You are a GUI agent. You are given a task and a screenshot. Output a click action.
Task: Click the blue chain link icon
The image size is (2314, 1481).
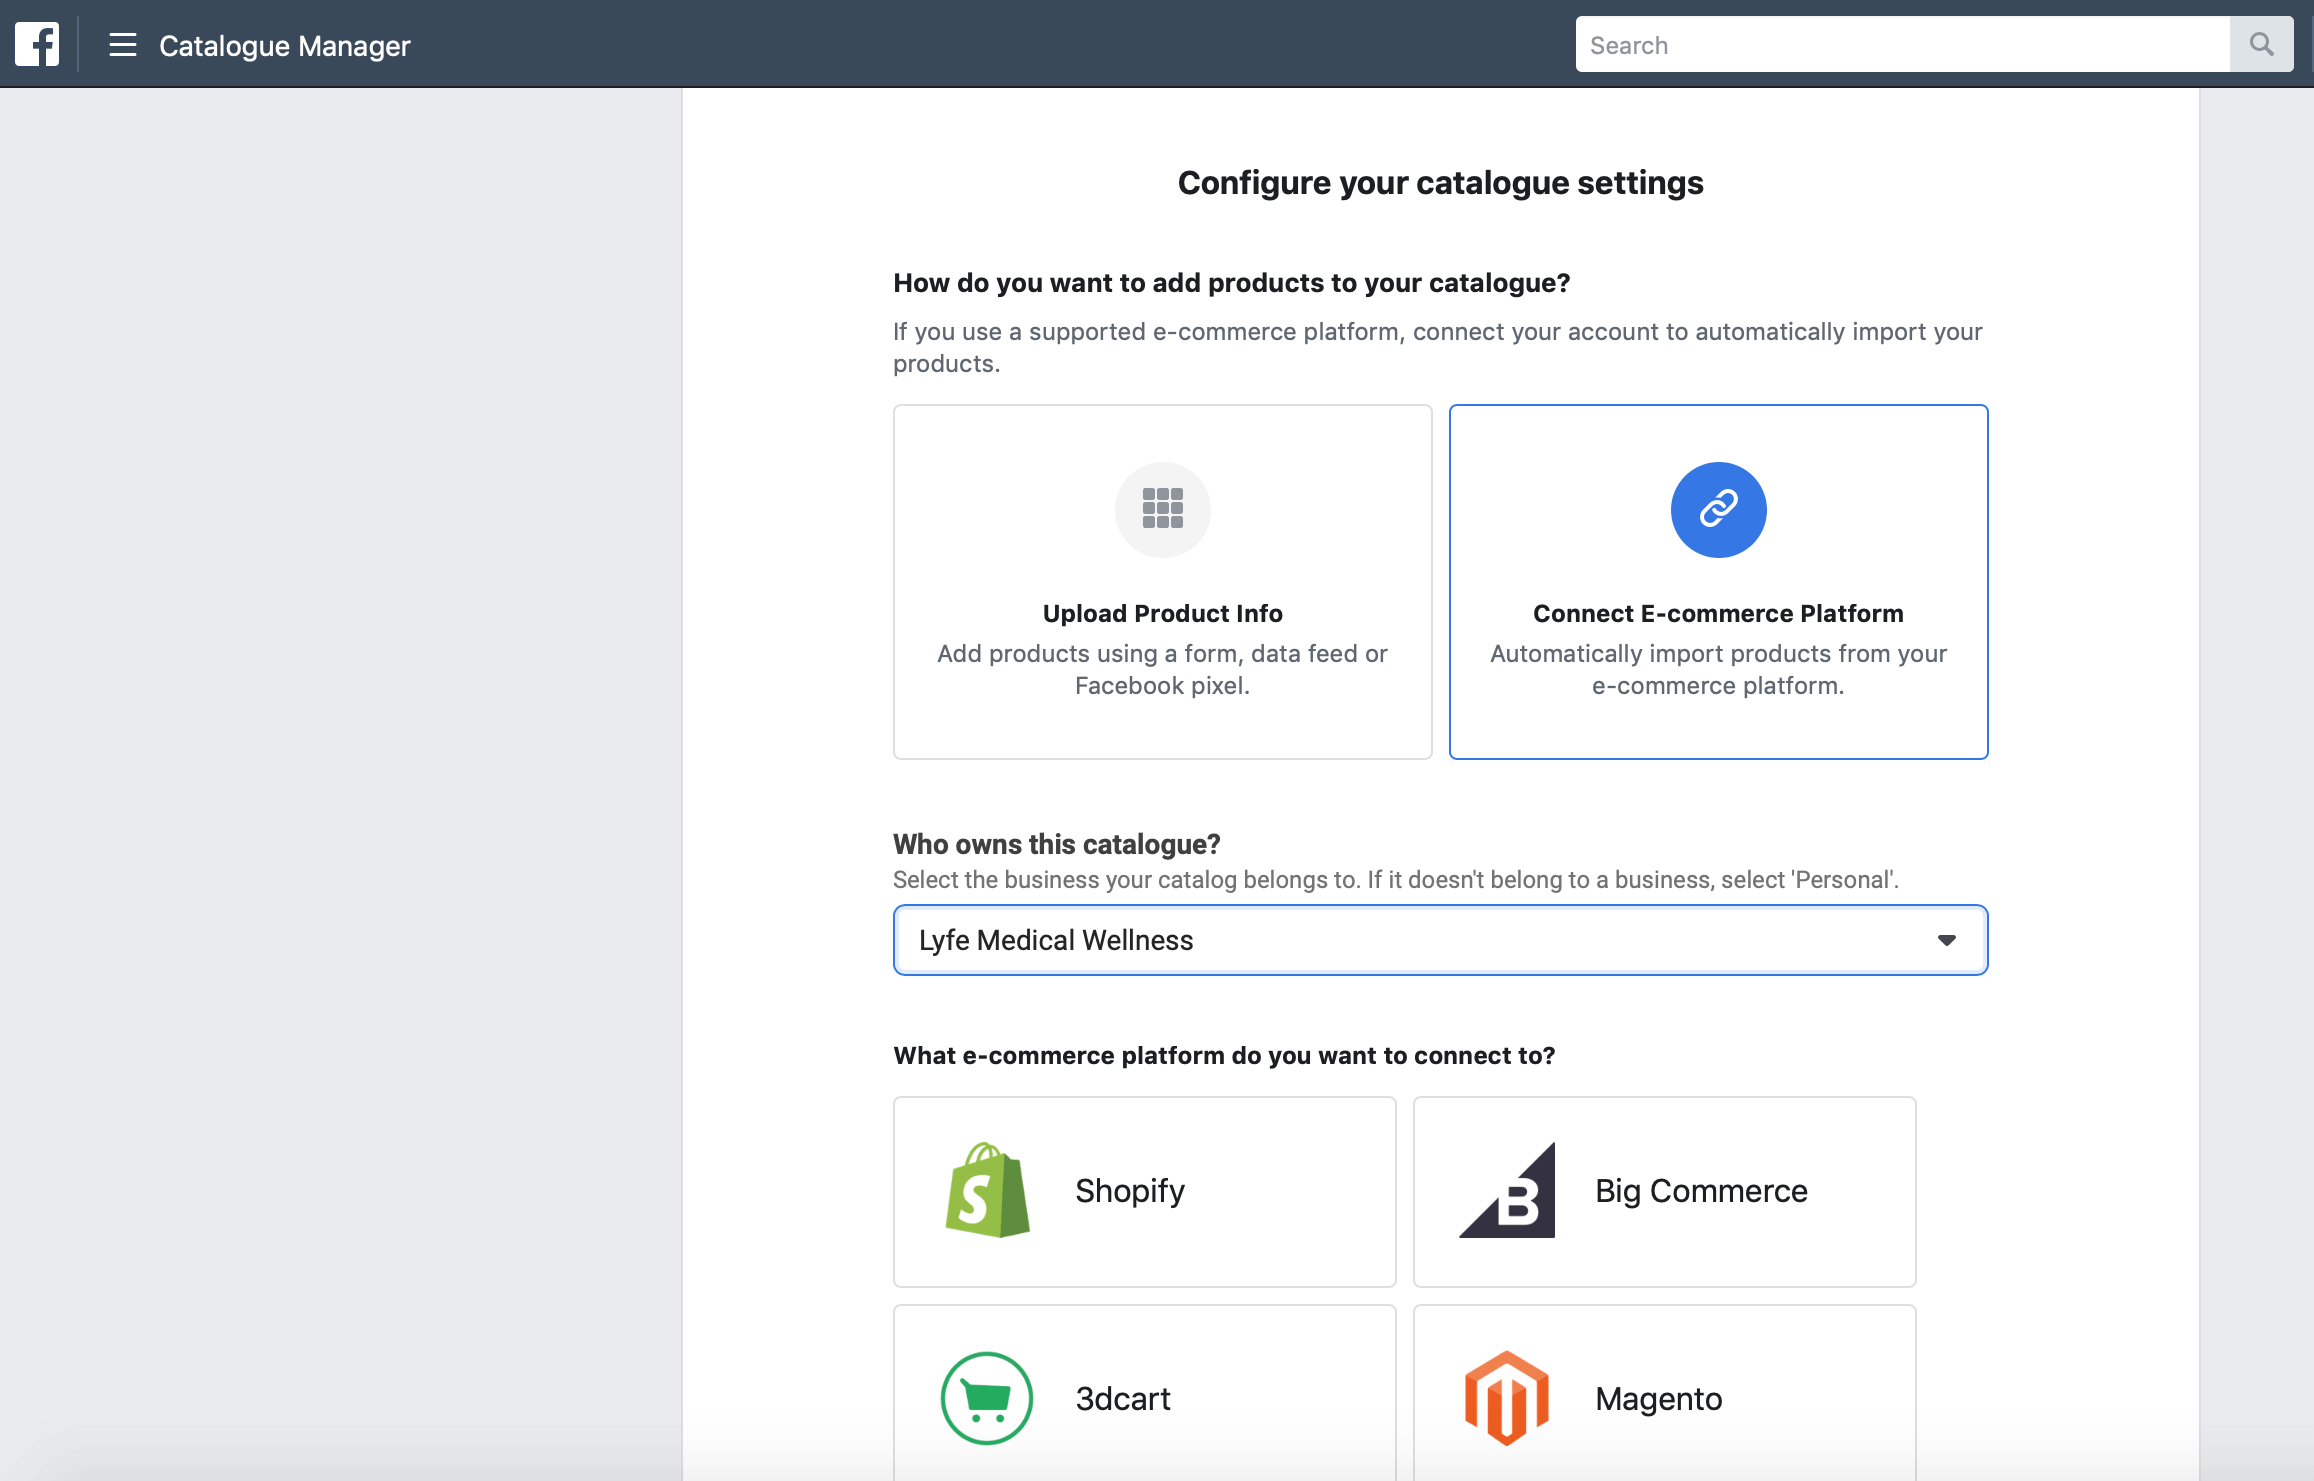1718,509
